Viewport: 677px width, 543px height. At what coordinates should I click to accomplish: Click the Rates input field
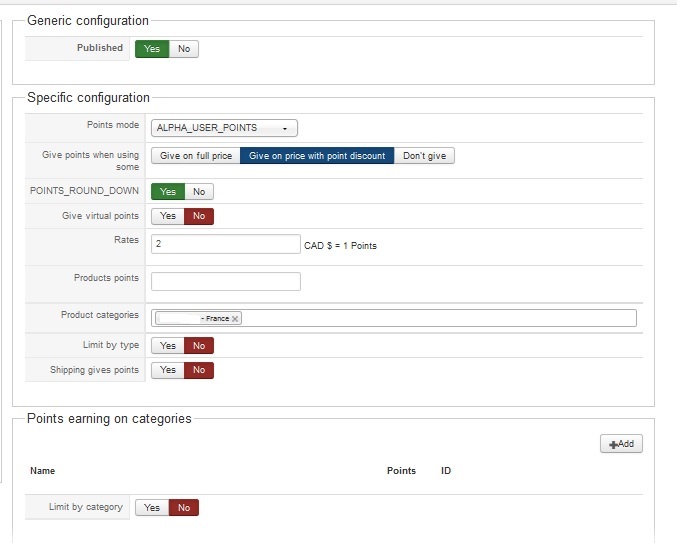225,244
